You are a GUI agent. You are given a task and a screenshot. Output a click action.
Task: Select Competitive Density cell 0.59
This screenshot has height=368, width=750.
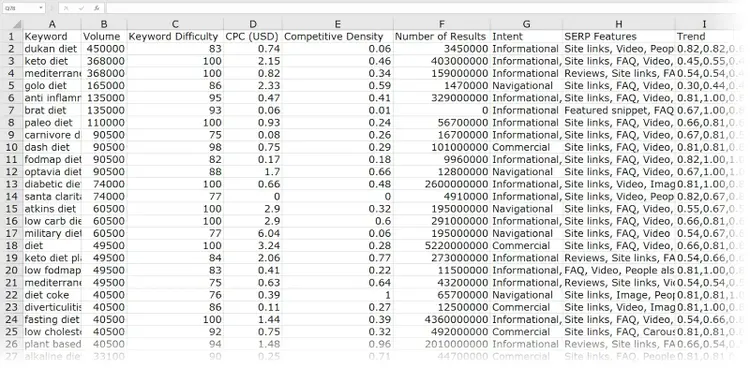[338, 86]
